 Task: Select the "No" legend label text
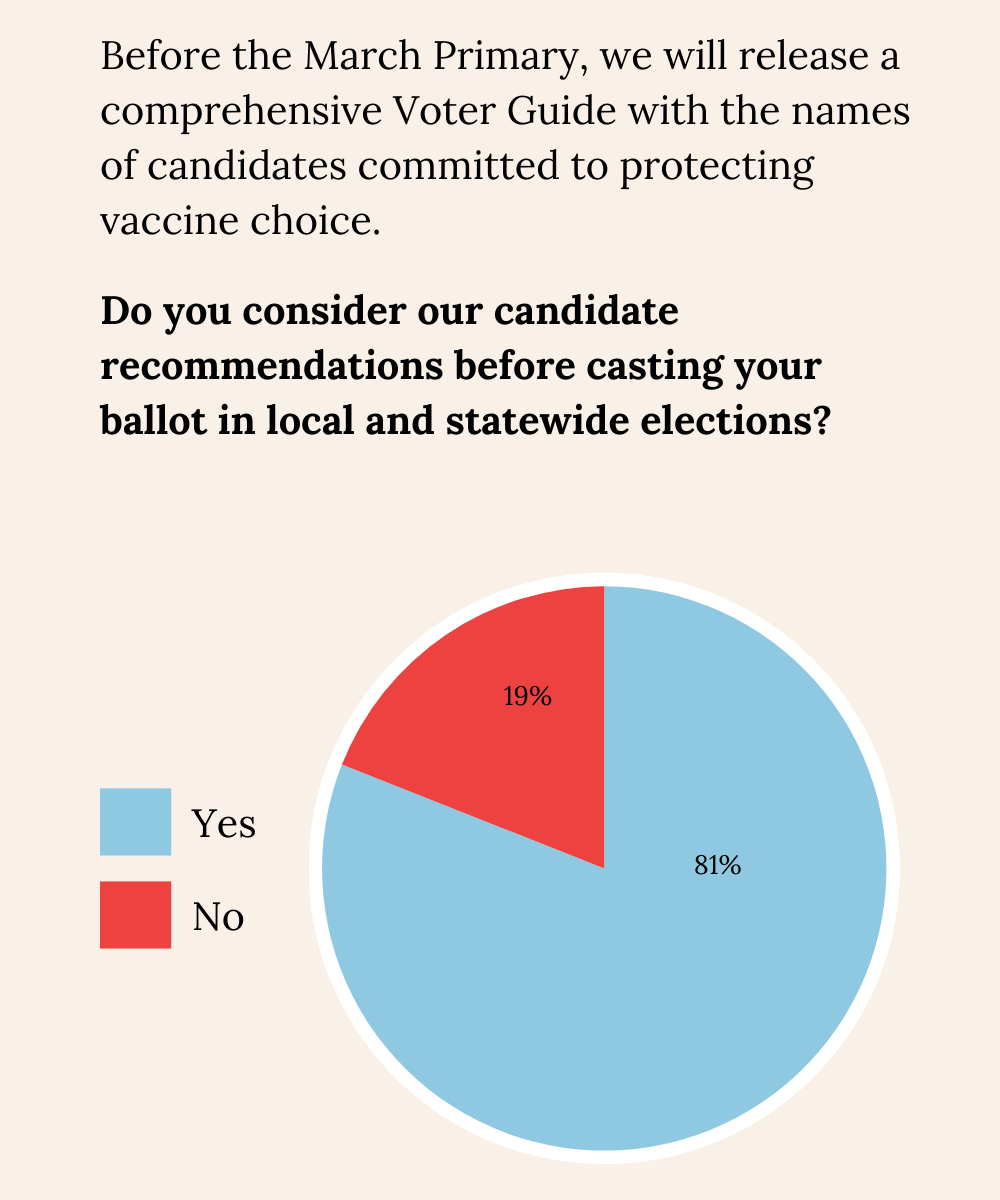pos(219,916)
